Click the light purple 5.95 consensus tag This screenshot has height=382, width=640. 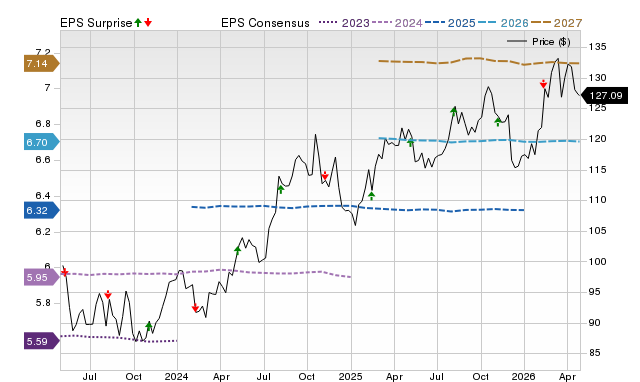click(42, 278)
